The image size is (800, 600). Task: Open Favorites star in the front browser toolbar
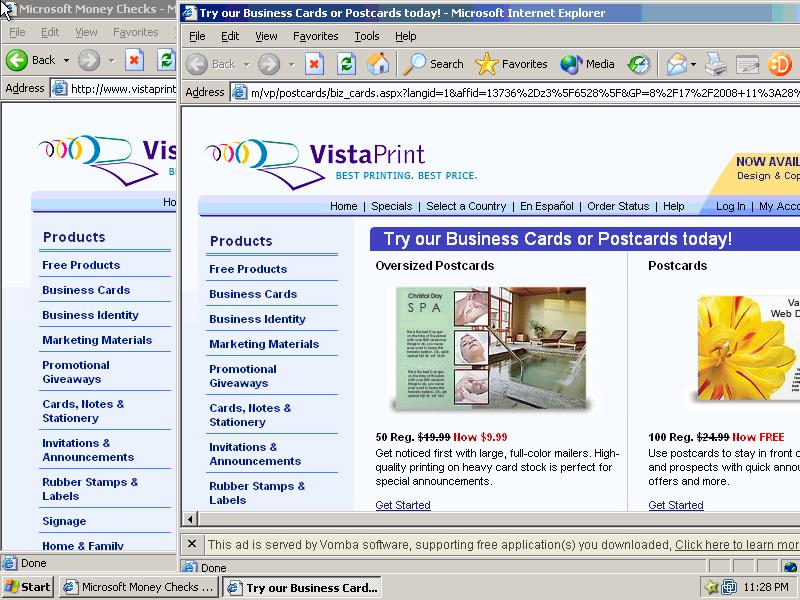click(x=511, y=64)
